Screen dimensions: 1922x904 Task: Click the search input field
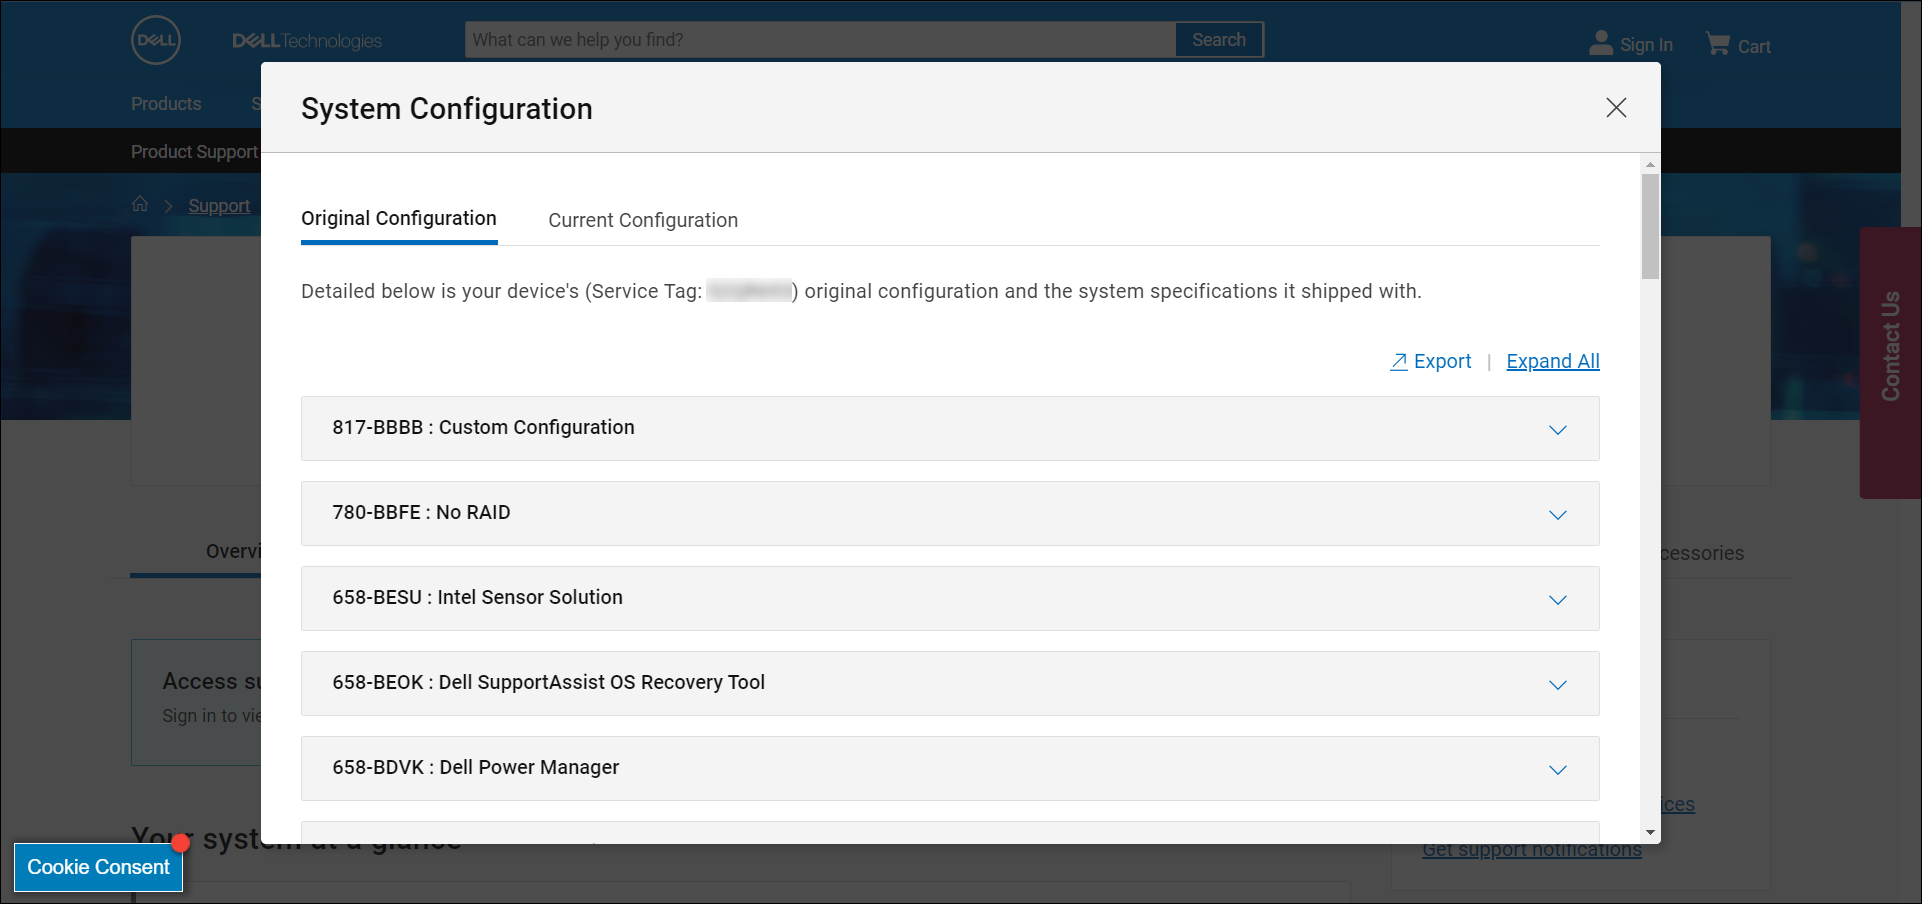point(820,40)
